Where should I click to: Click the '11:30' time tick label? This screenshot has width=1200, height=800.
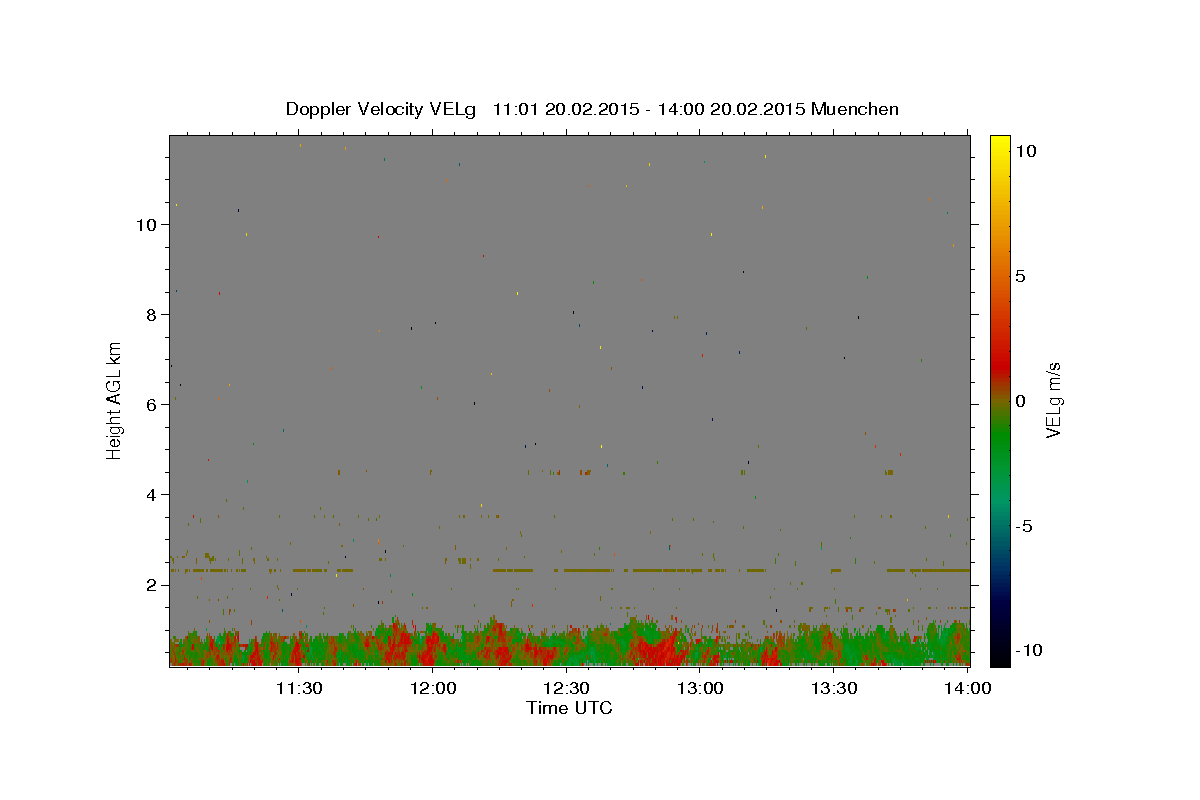pyautogui.click(x=298, y=688)
